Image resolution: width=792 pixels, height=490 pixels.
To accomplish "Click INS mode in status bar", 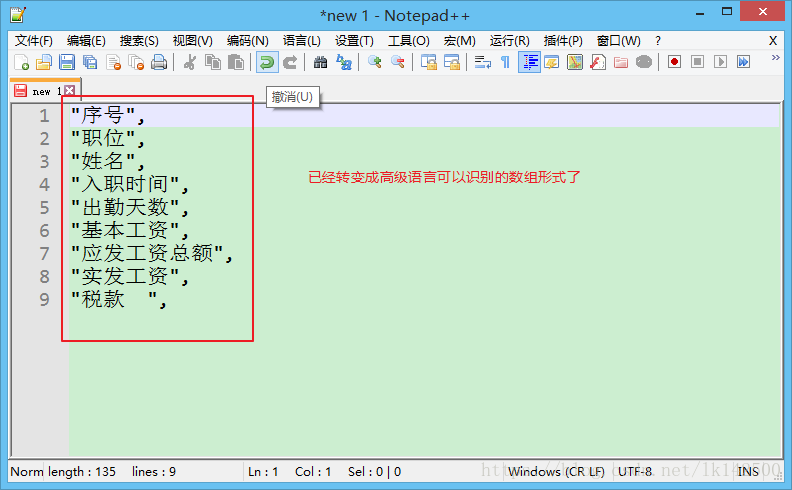I will (x=748, y=471).
